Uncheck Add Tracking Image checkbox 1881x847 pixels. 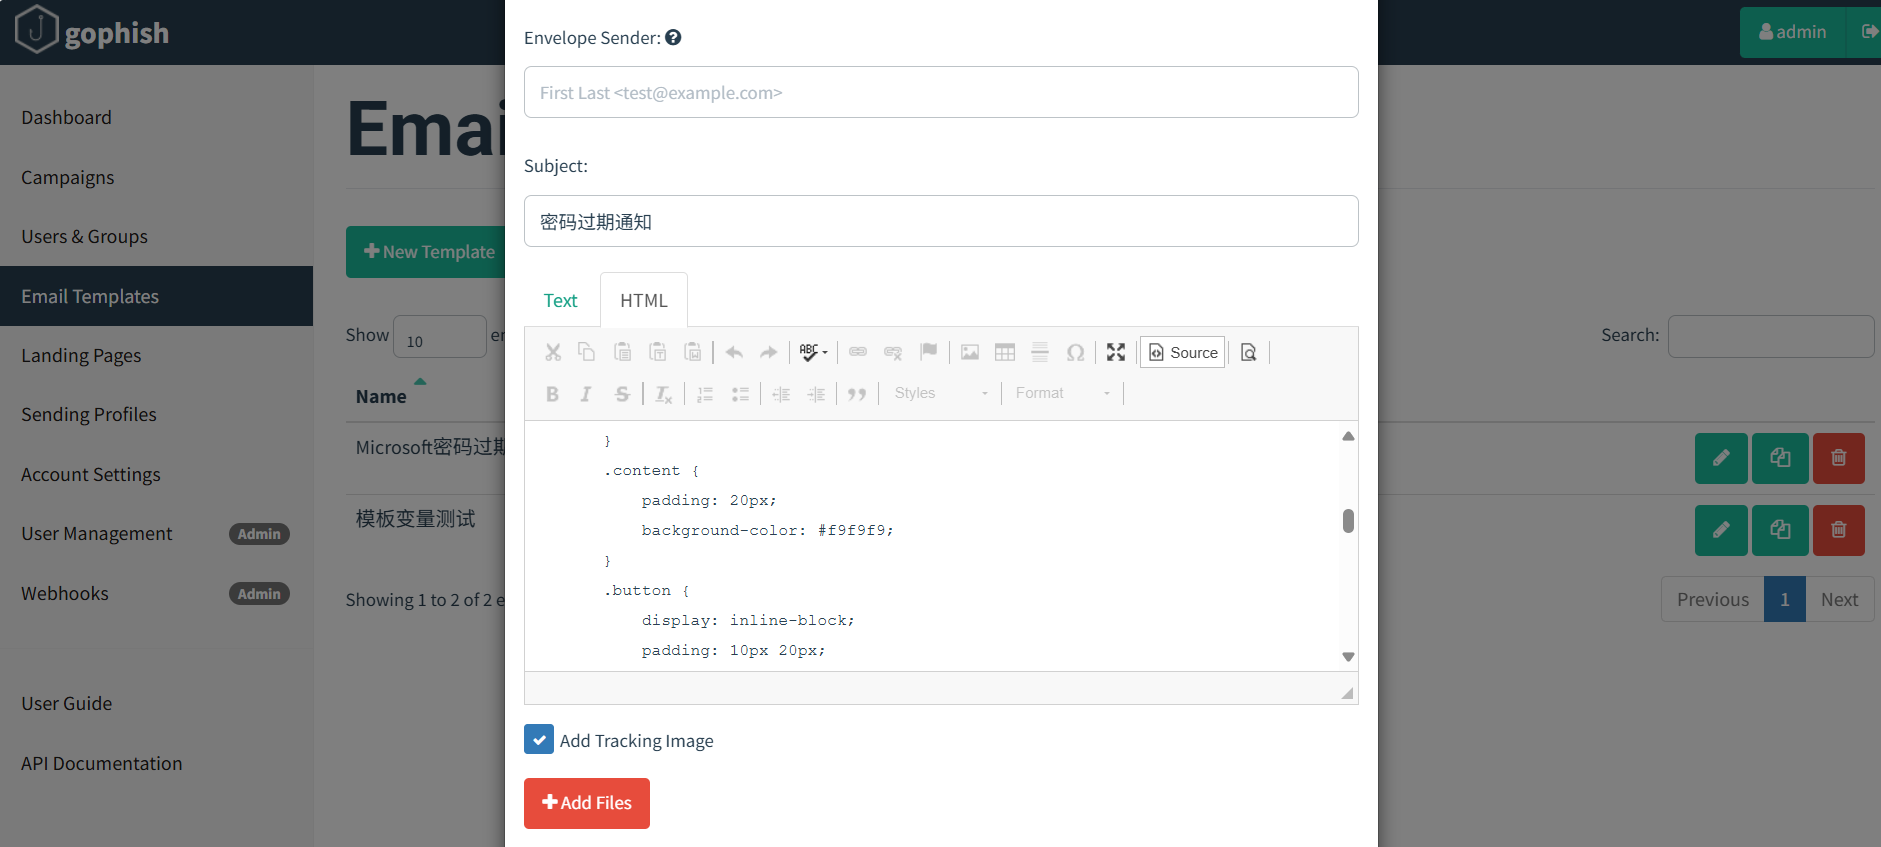coord(539,740)
